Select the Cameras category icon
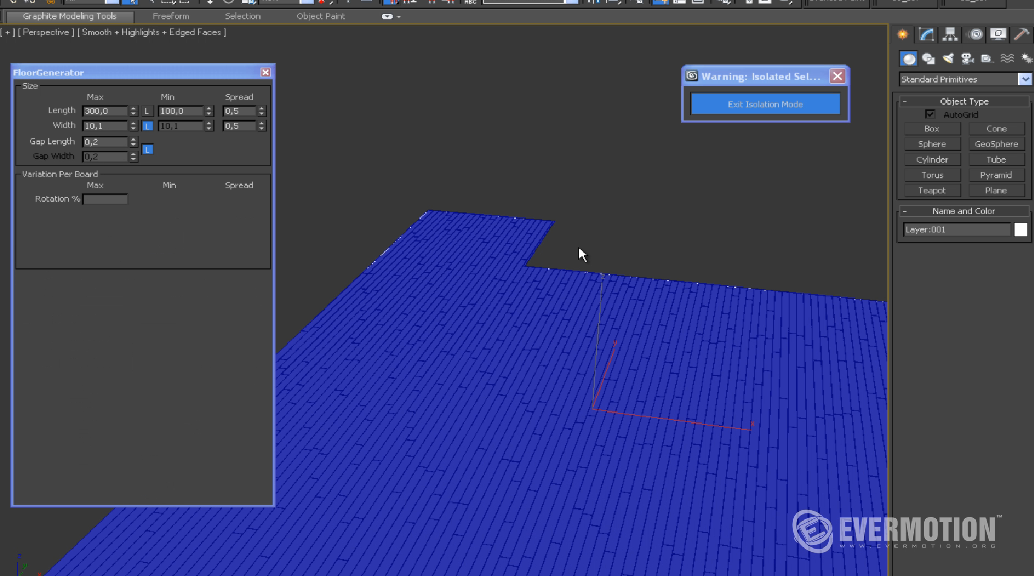Screen dimensions: 1034x576 [967, 59]
